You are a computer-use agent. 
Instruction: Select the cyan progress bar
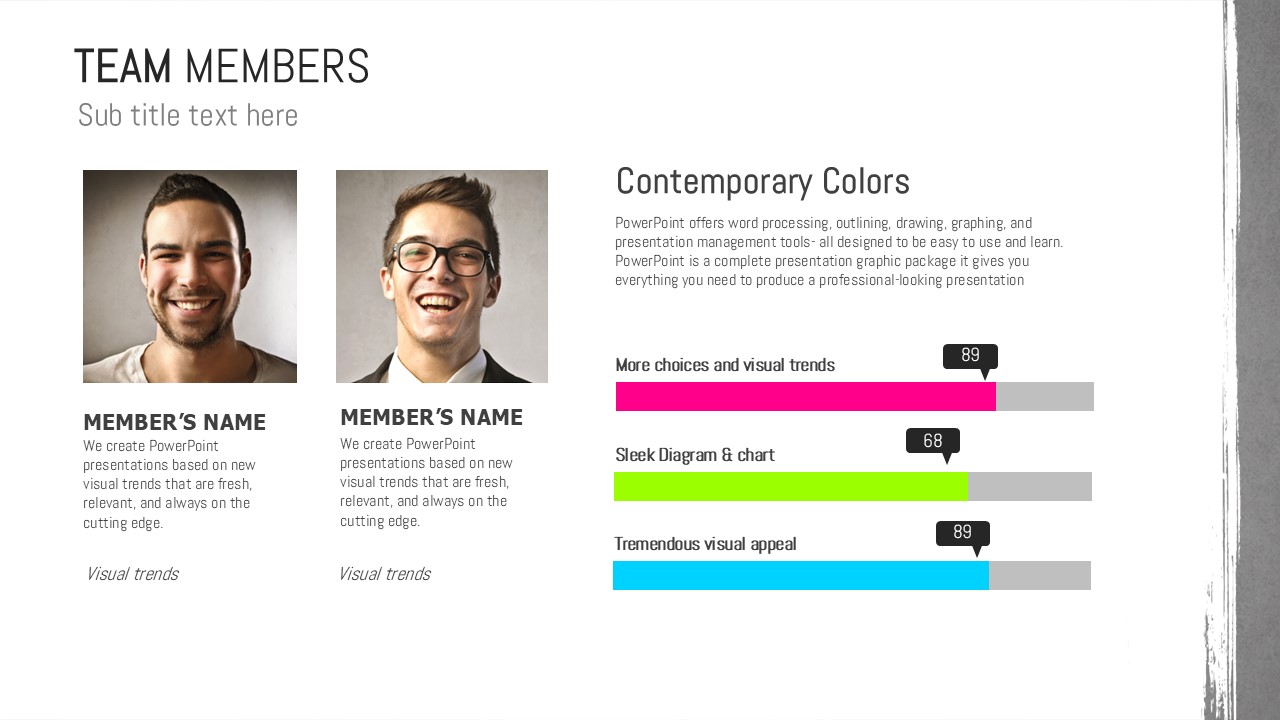pos(801,576)
